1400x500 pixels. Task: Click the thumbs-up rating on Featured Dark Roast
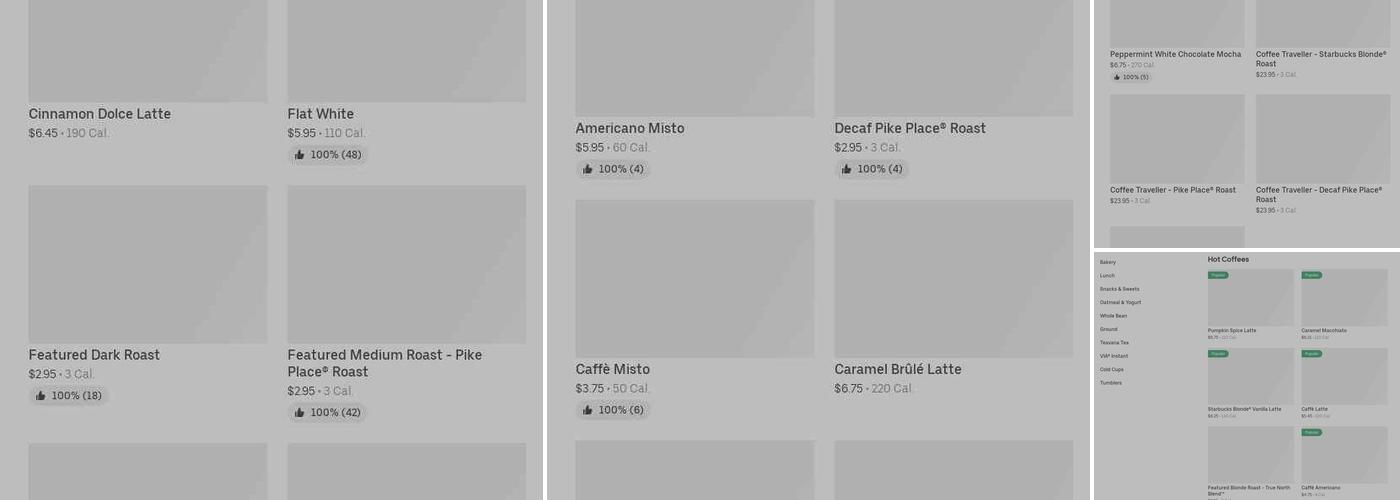[41, 396]
